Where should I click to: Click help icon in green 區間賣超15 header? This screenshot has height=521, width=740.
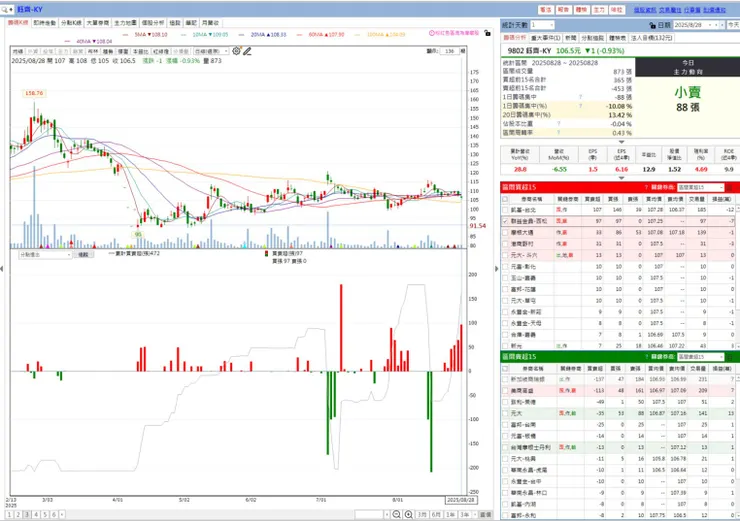pos(646,357)
